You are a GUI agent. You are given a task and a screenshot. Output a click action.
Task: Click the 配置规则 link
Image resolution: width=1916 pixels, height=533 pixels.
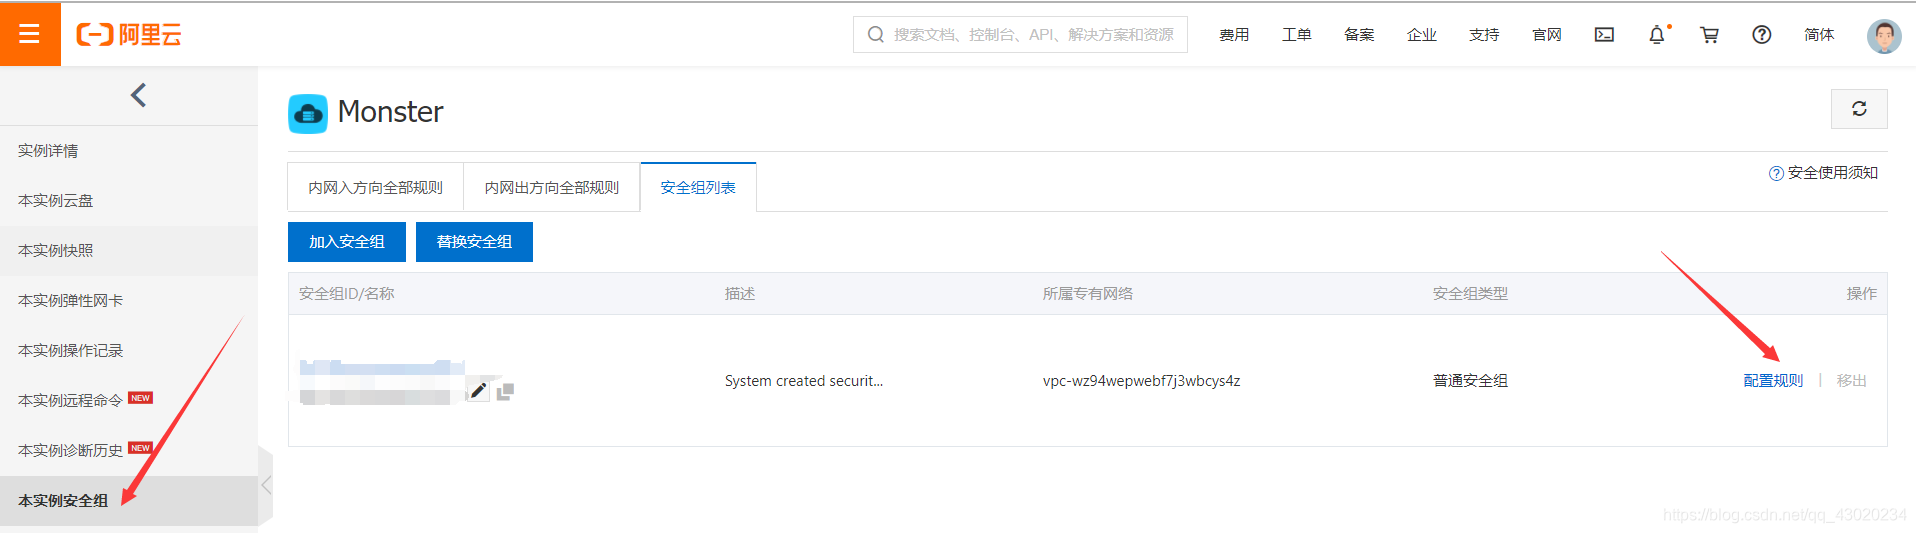(x=1773, y=381)
